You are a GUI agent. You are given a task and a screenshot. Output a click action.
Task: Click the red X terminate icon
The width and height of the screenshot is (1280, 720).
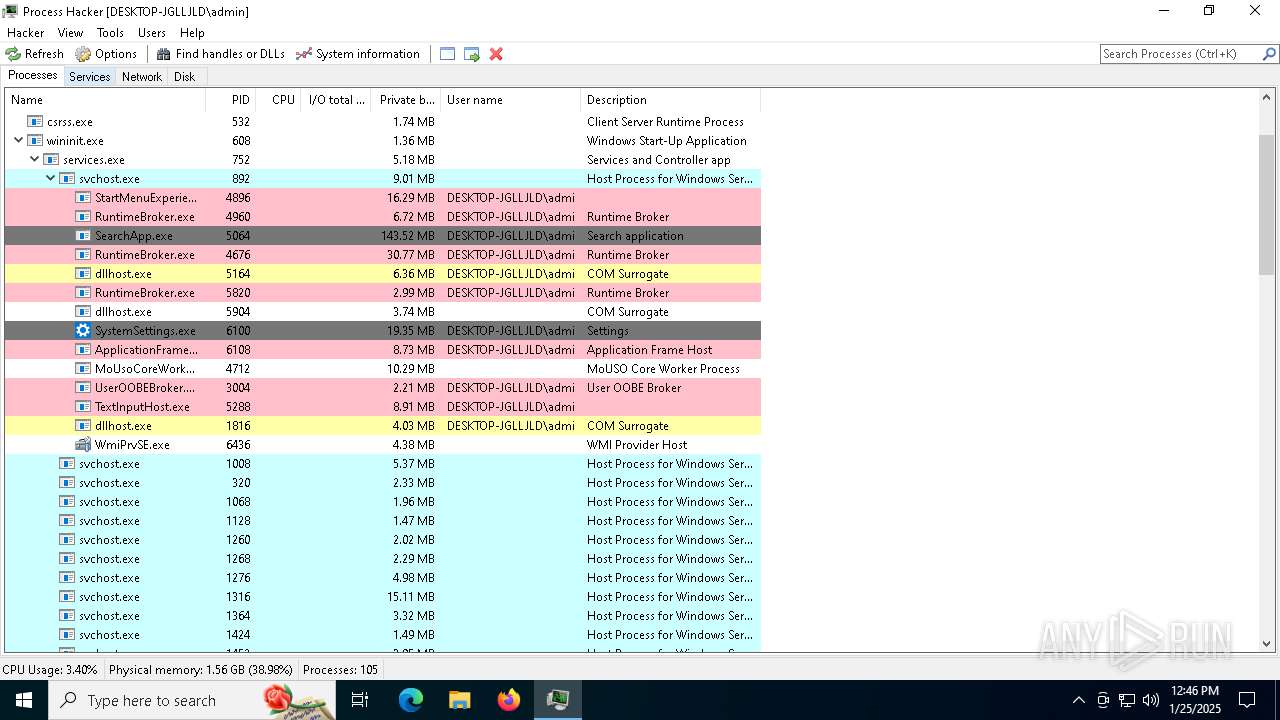tap(496, 54)
